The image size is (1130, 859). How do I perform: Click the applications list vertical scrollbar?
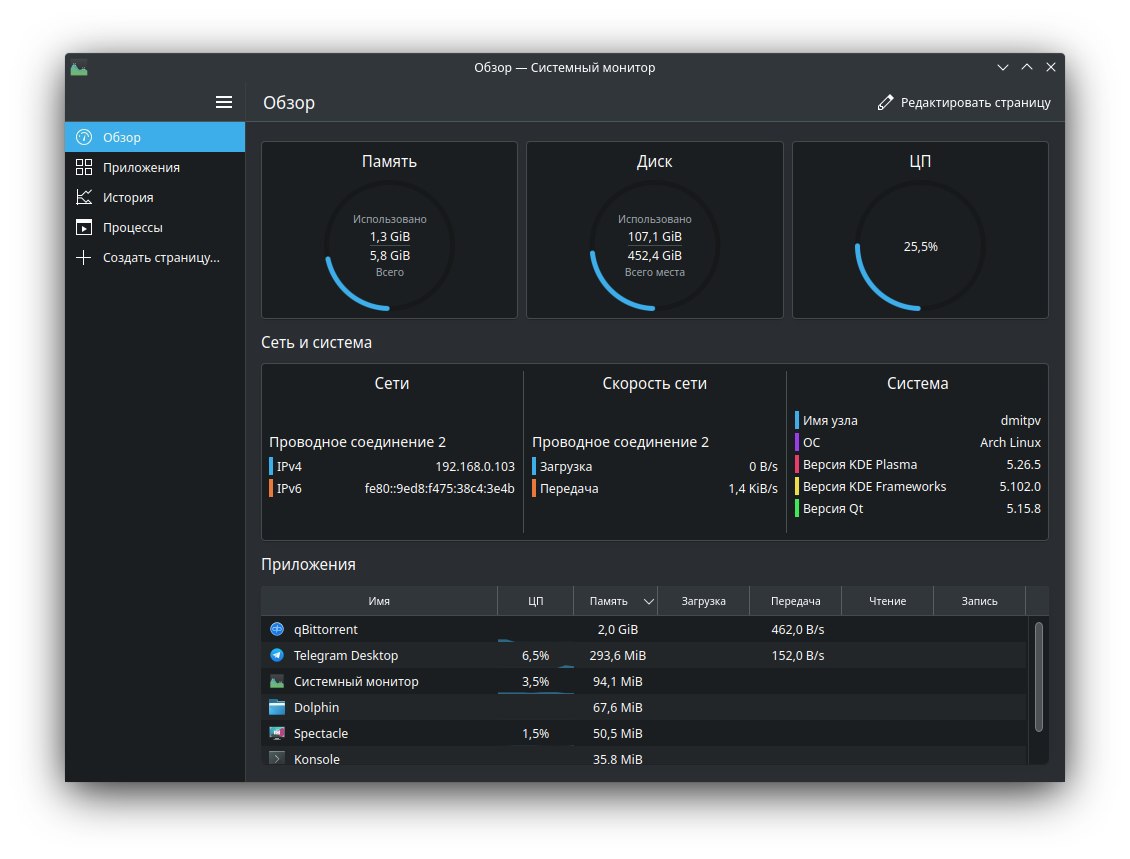click(x=1038, y=676)
